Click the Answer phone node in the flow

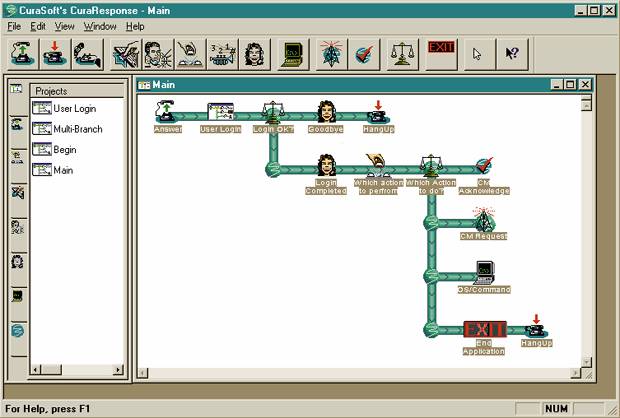pos(167,112)
